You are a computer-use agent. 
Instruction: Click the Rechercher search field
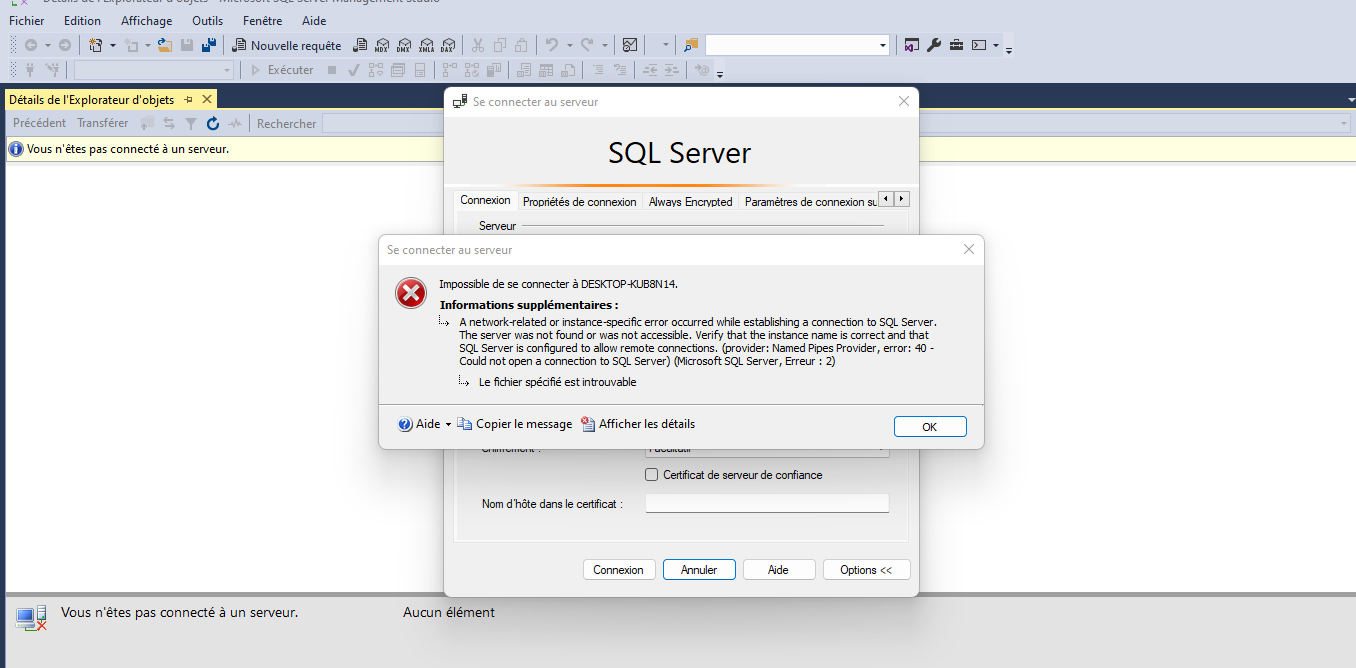tap(836, 124)
